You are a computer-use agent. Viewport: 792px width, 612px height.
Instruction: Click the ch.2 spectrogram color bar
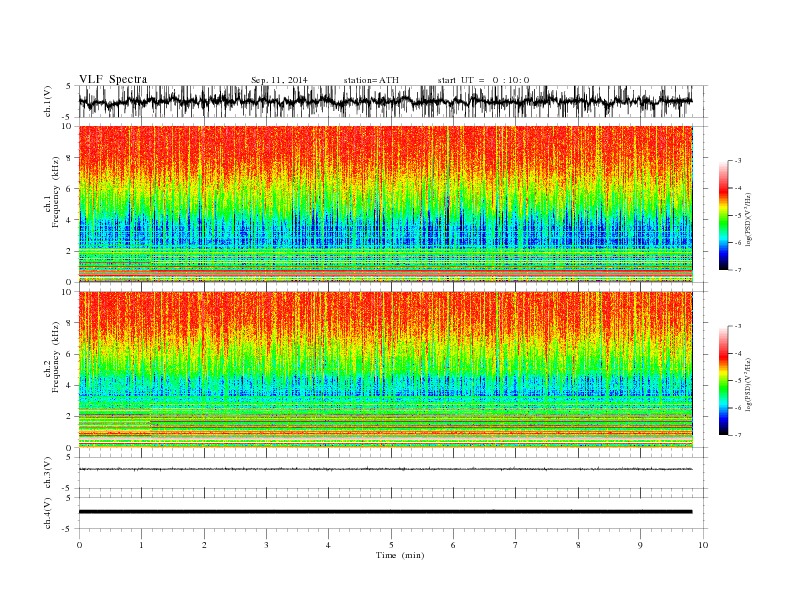click(724, 380)
